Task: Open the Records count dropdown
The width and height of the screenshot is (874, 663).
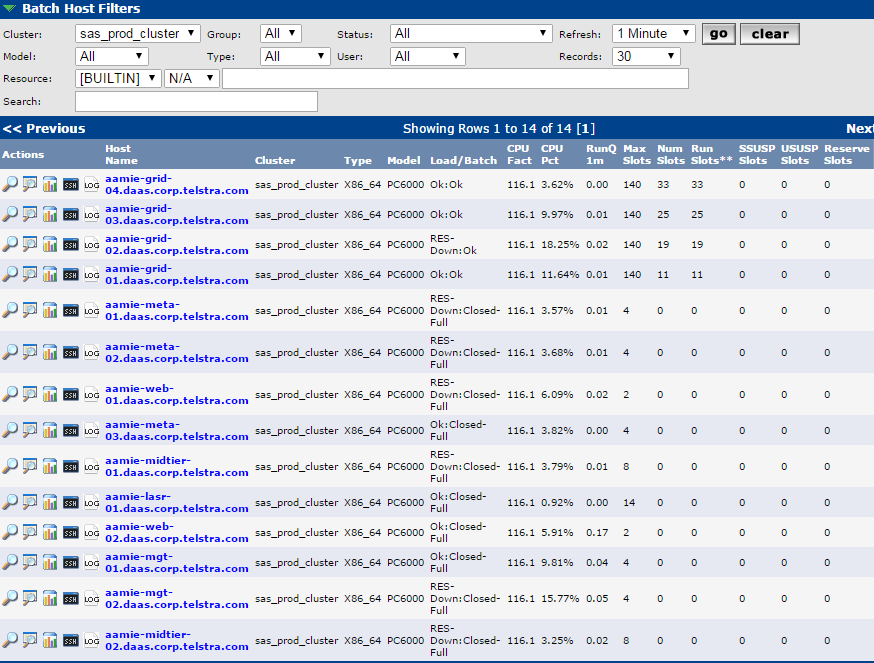Action: [645, 56]
